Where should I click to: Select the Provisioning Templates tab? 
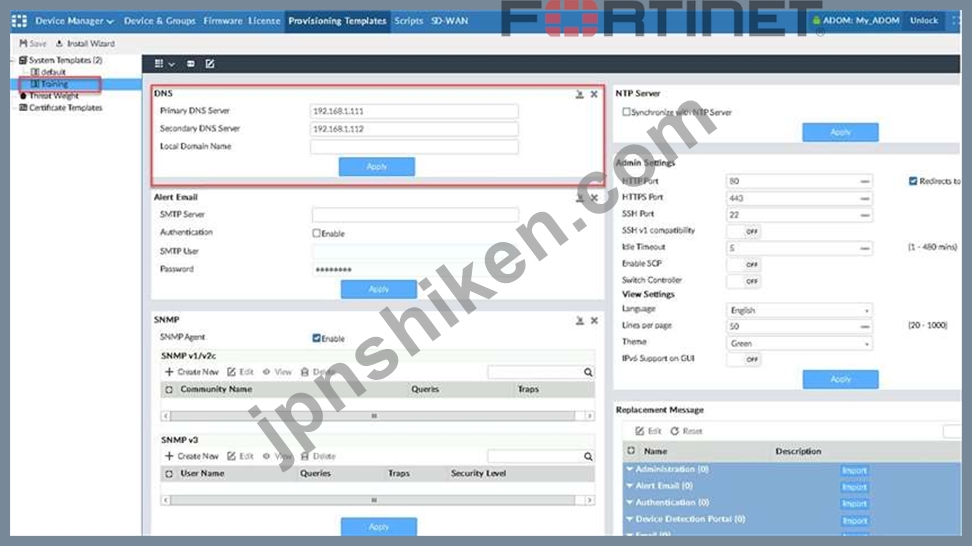(x=337, y=20)
